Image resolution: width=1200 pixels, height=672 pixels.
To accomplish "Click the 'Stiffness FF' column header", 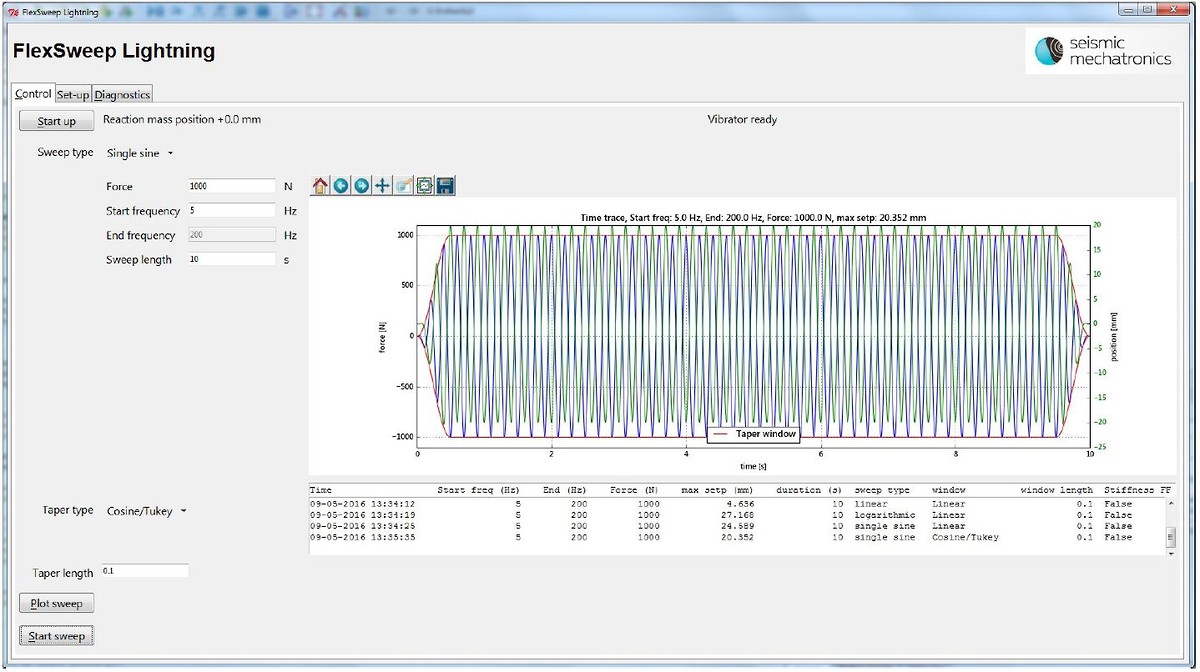I will pos(1138,491).
